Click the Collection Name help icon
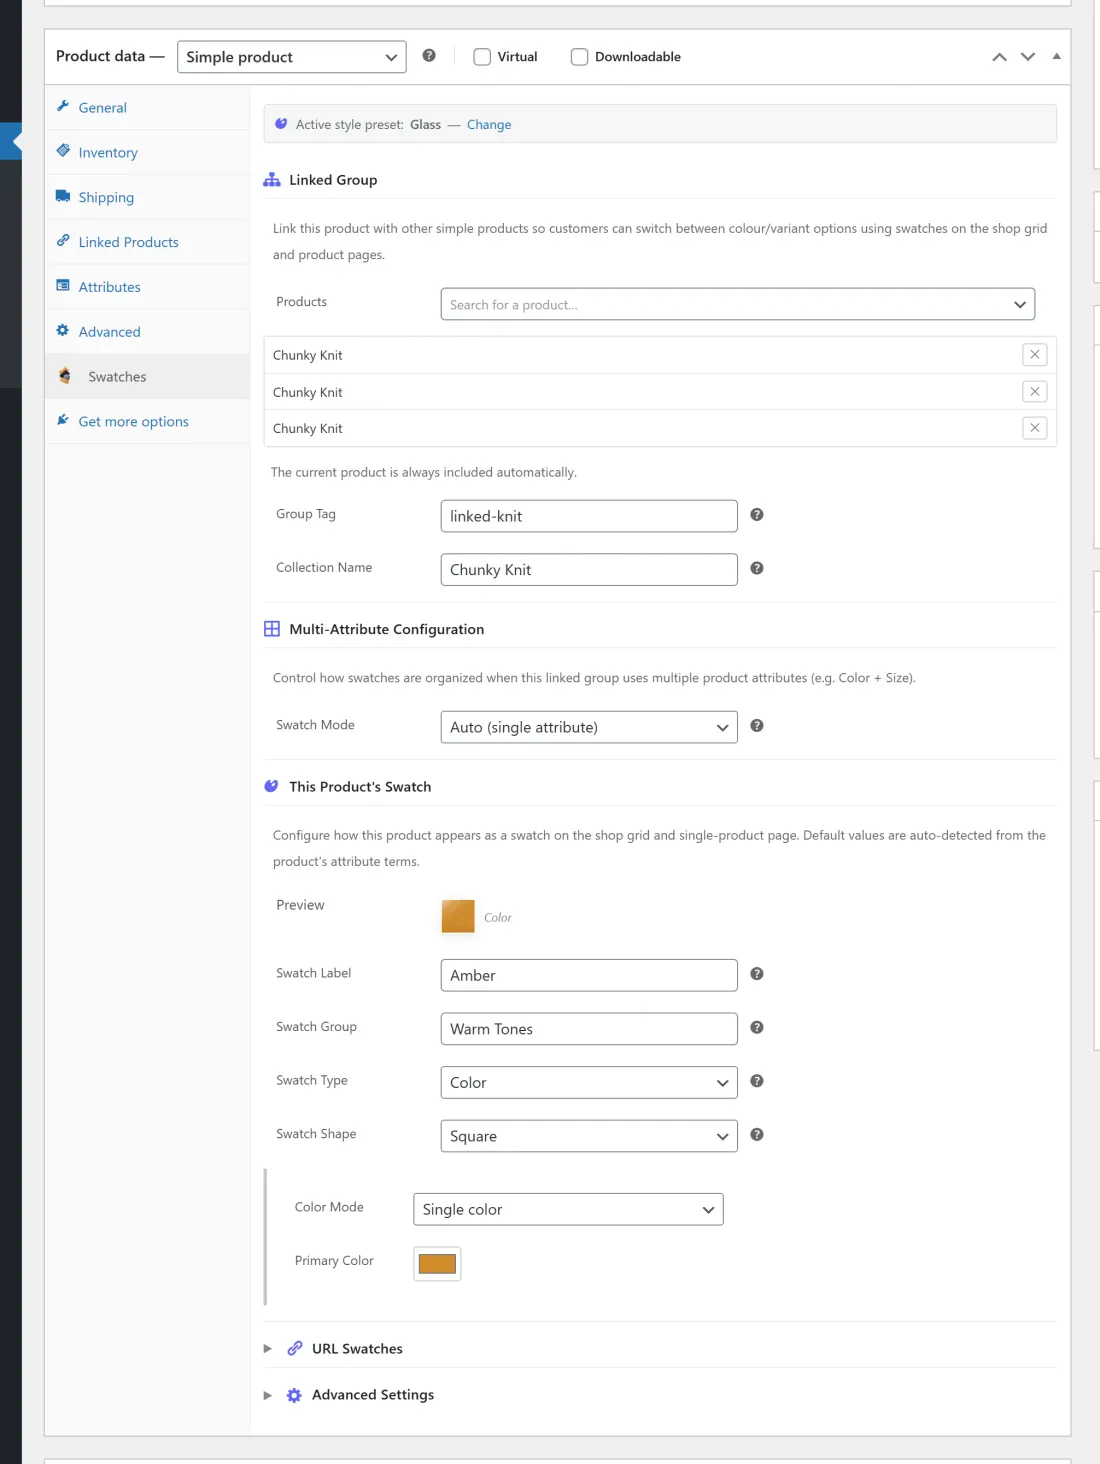1100x1464 pixels. tap(757, 568)
